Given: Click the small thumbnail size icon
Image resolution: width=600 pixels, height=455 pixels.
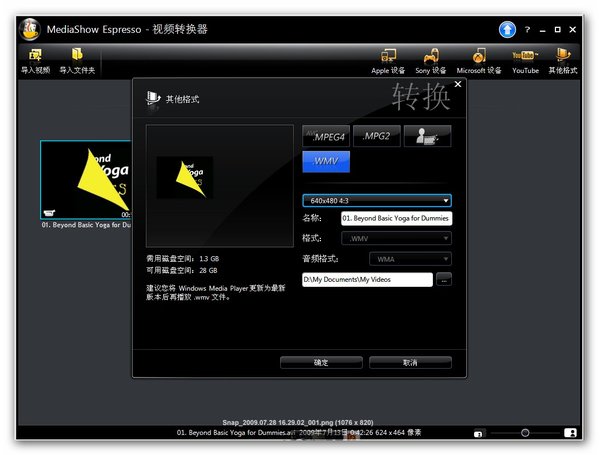Looking at the screenshot, I should tap(478, 434).
